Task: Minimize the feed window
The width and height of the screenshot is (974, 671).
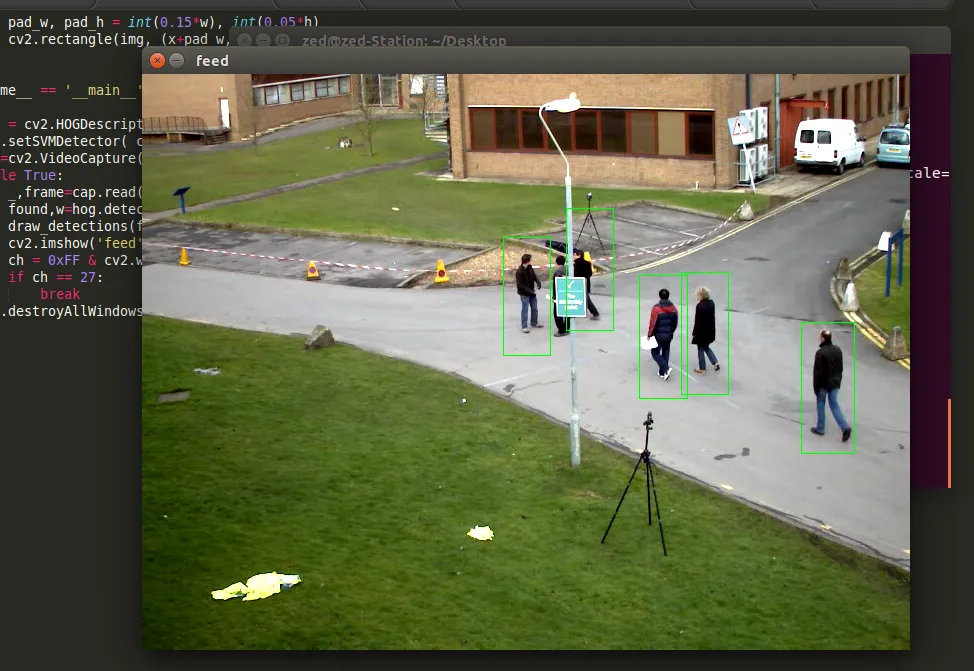Action: coord(177,60)
